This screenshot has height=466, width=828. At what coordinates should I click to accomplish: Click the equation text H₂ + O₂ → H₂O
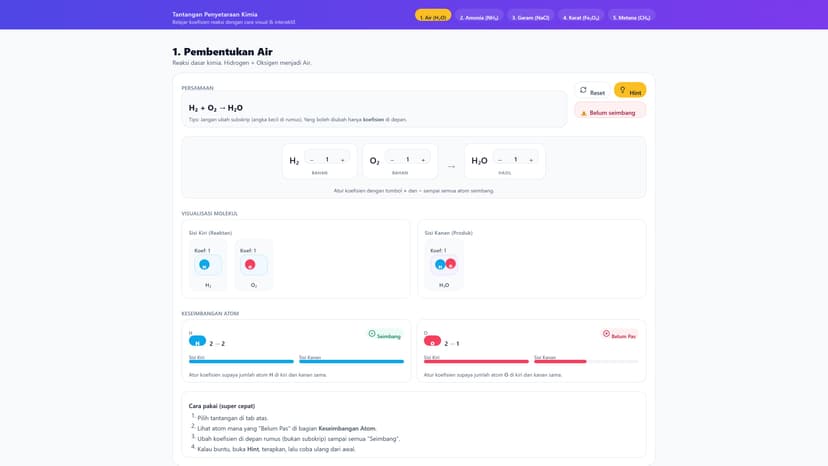tap(215, 108)
